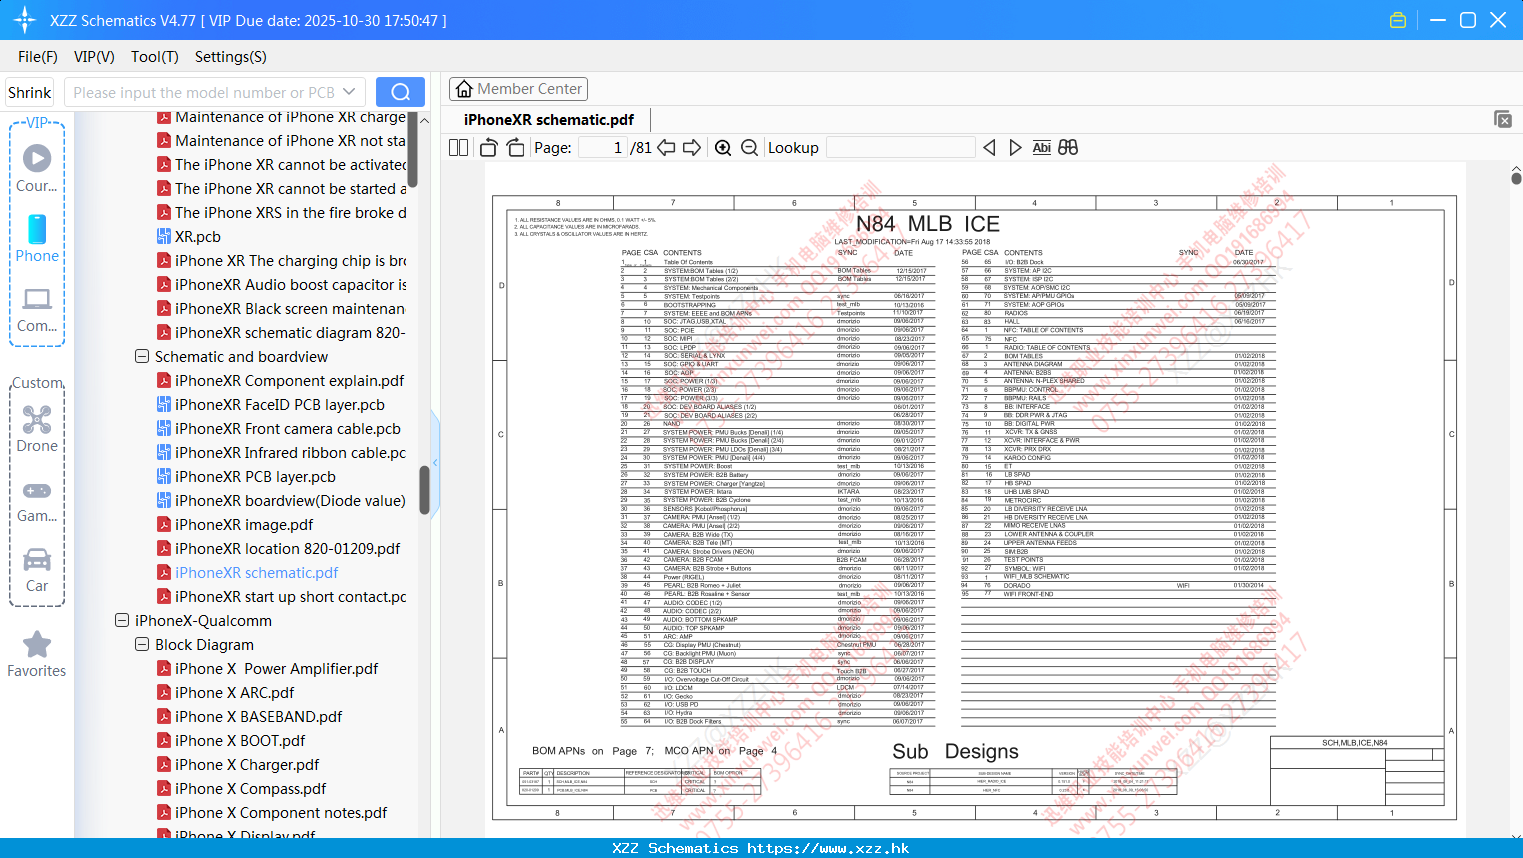Toggle two-page view icon
This screenshot has height=858, width=1523.
point(458,148)
